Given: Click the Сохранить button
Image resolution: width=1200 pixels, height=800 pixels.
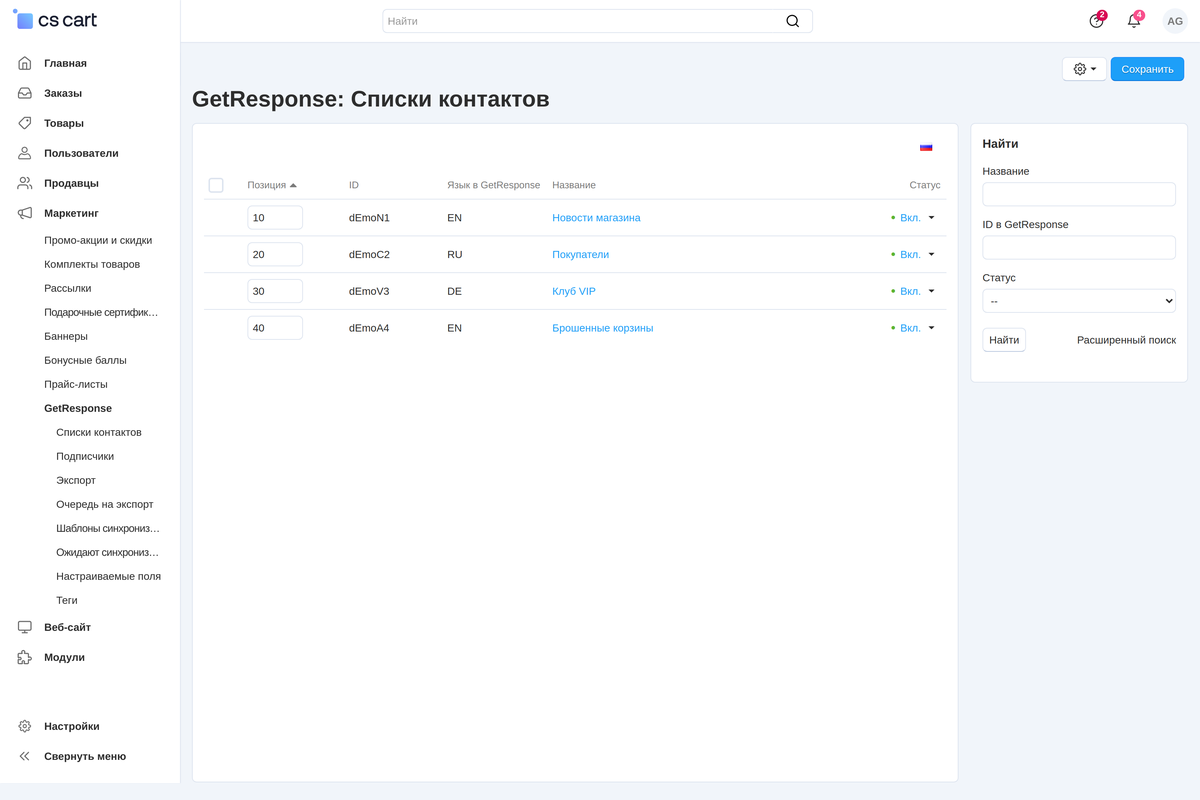Looking at the screenshot, I should click(x=1147, y=69).
